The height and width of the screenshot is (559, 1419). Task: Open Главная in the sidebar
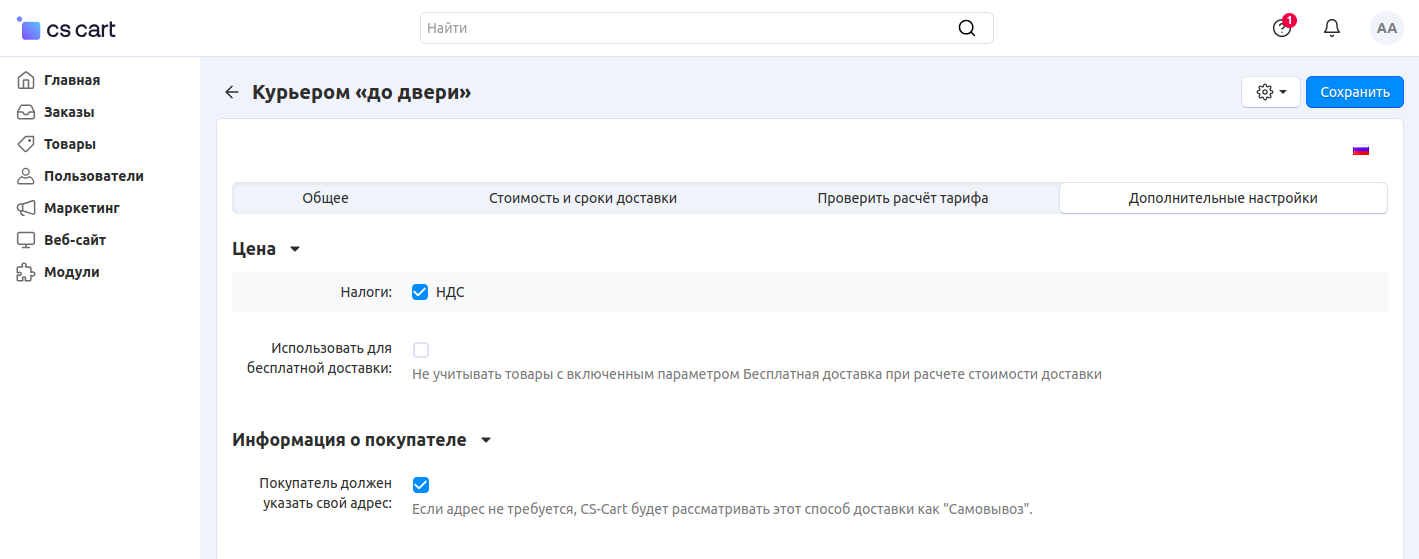[x=72, y=80]
